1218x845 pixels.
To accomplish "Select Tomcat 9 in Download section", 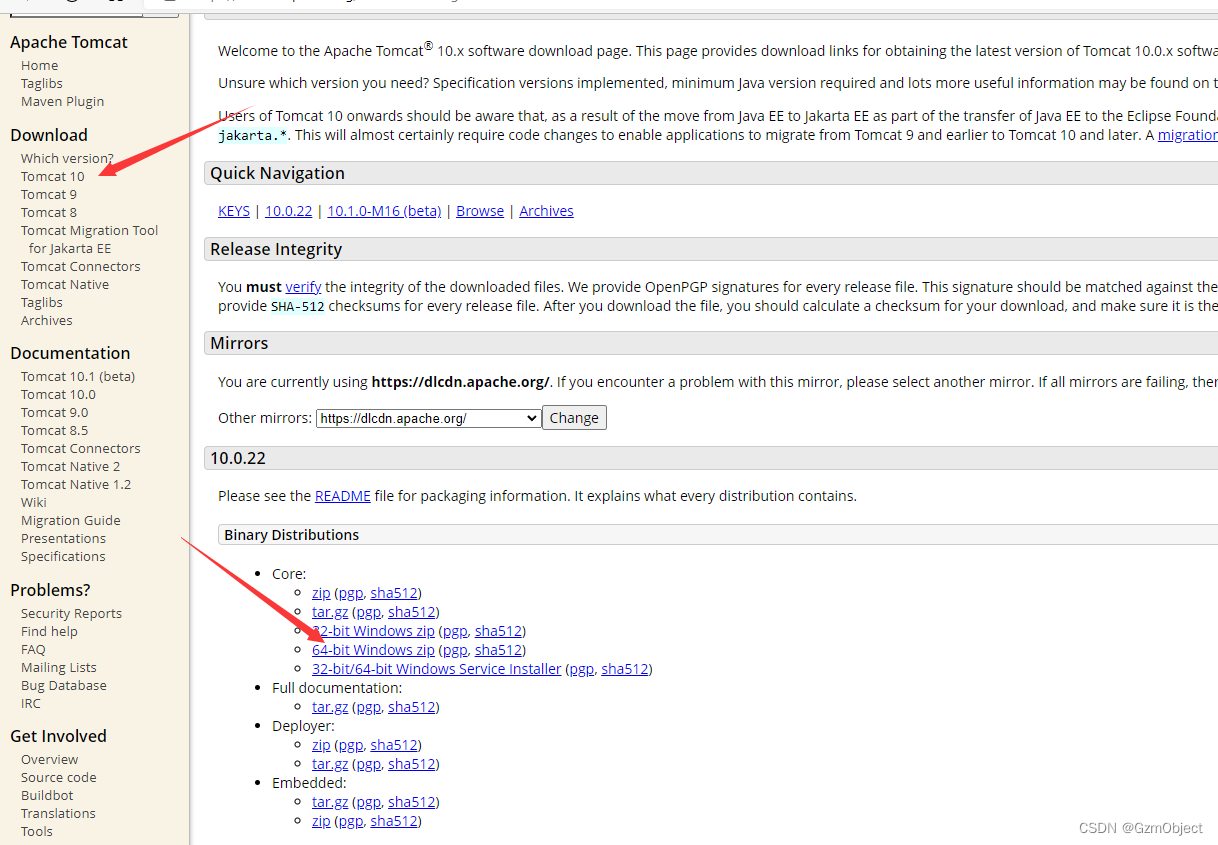I will (x=49, y=194).
